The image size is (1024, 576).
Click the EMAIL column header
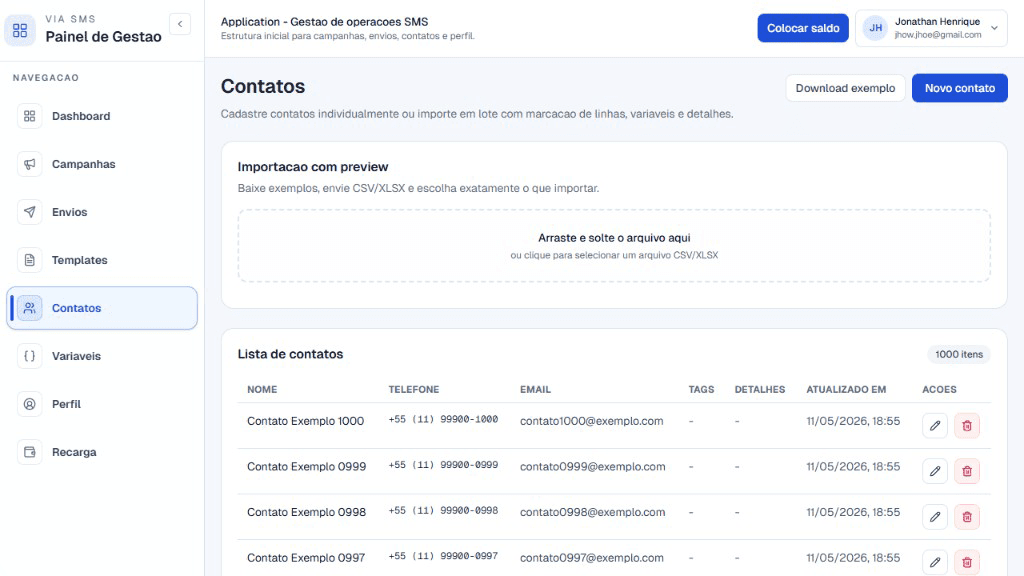tap(535, 389)
